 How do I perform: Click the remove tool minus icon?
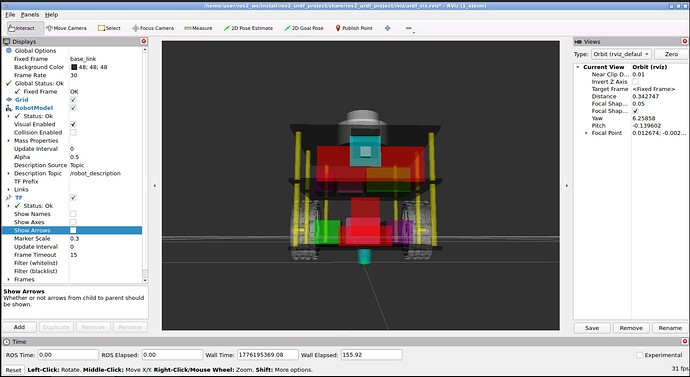pyautogui.click(x=408, y=28)
